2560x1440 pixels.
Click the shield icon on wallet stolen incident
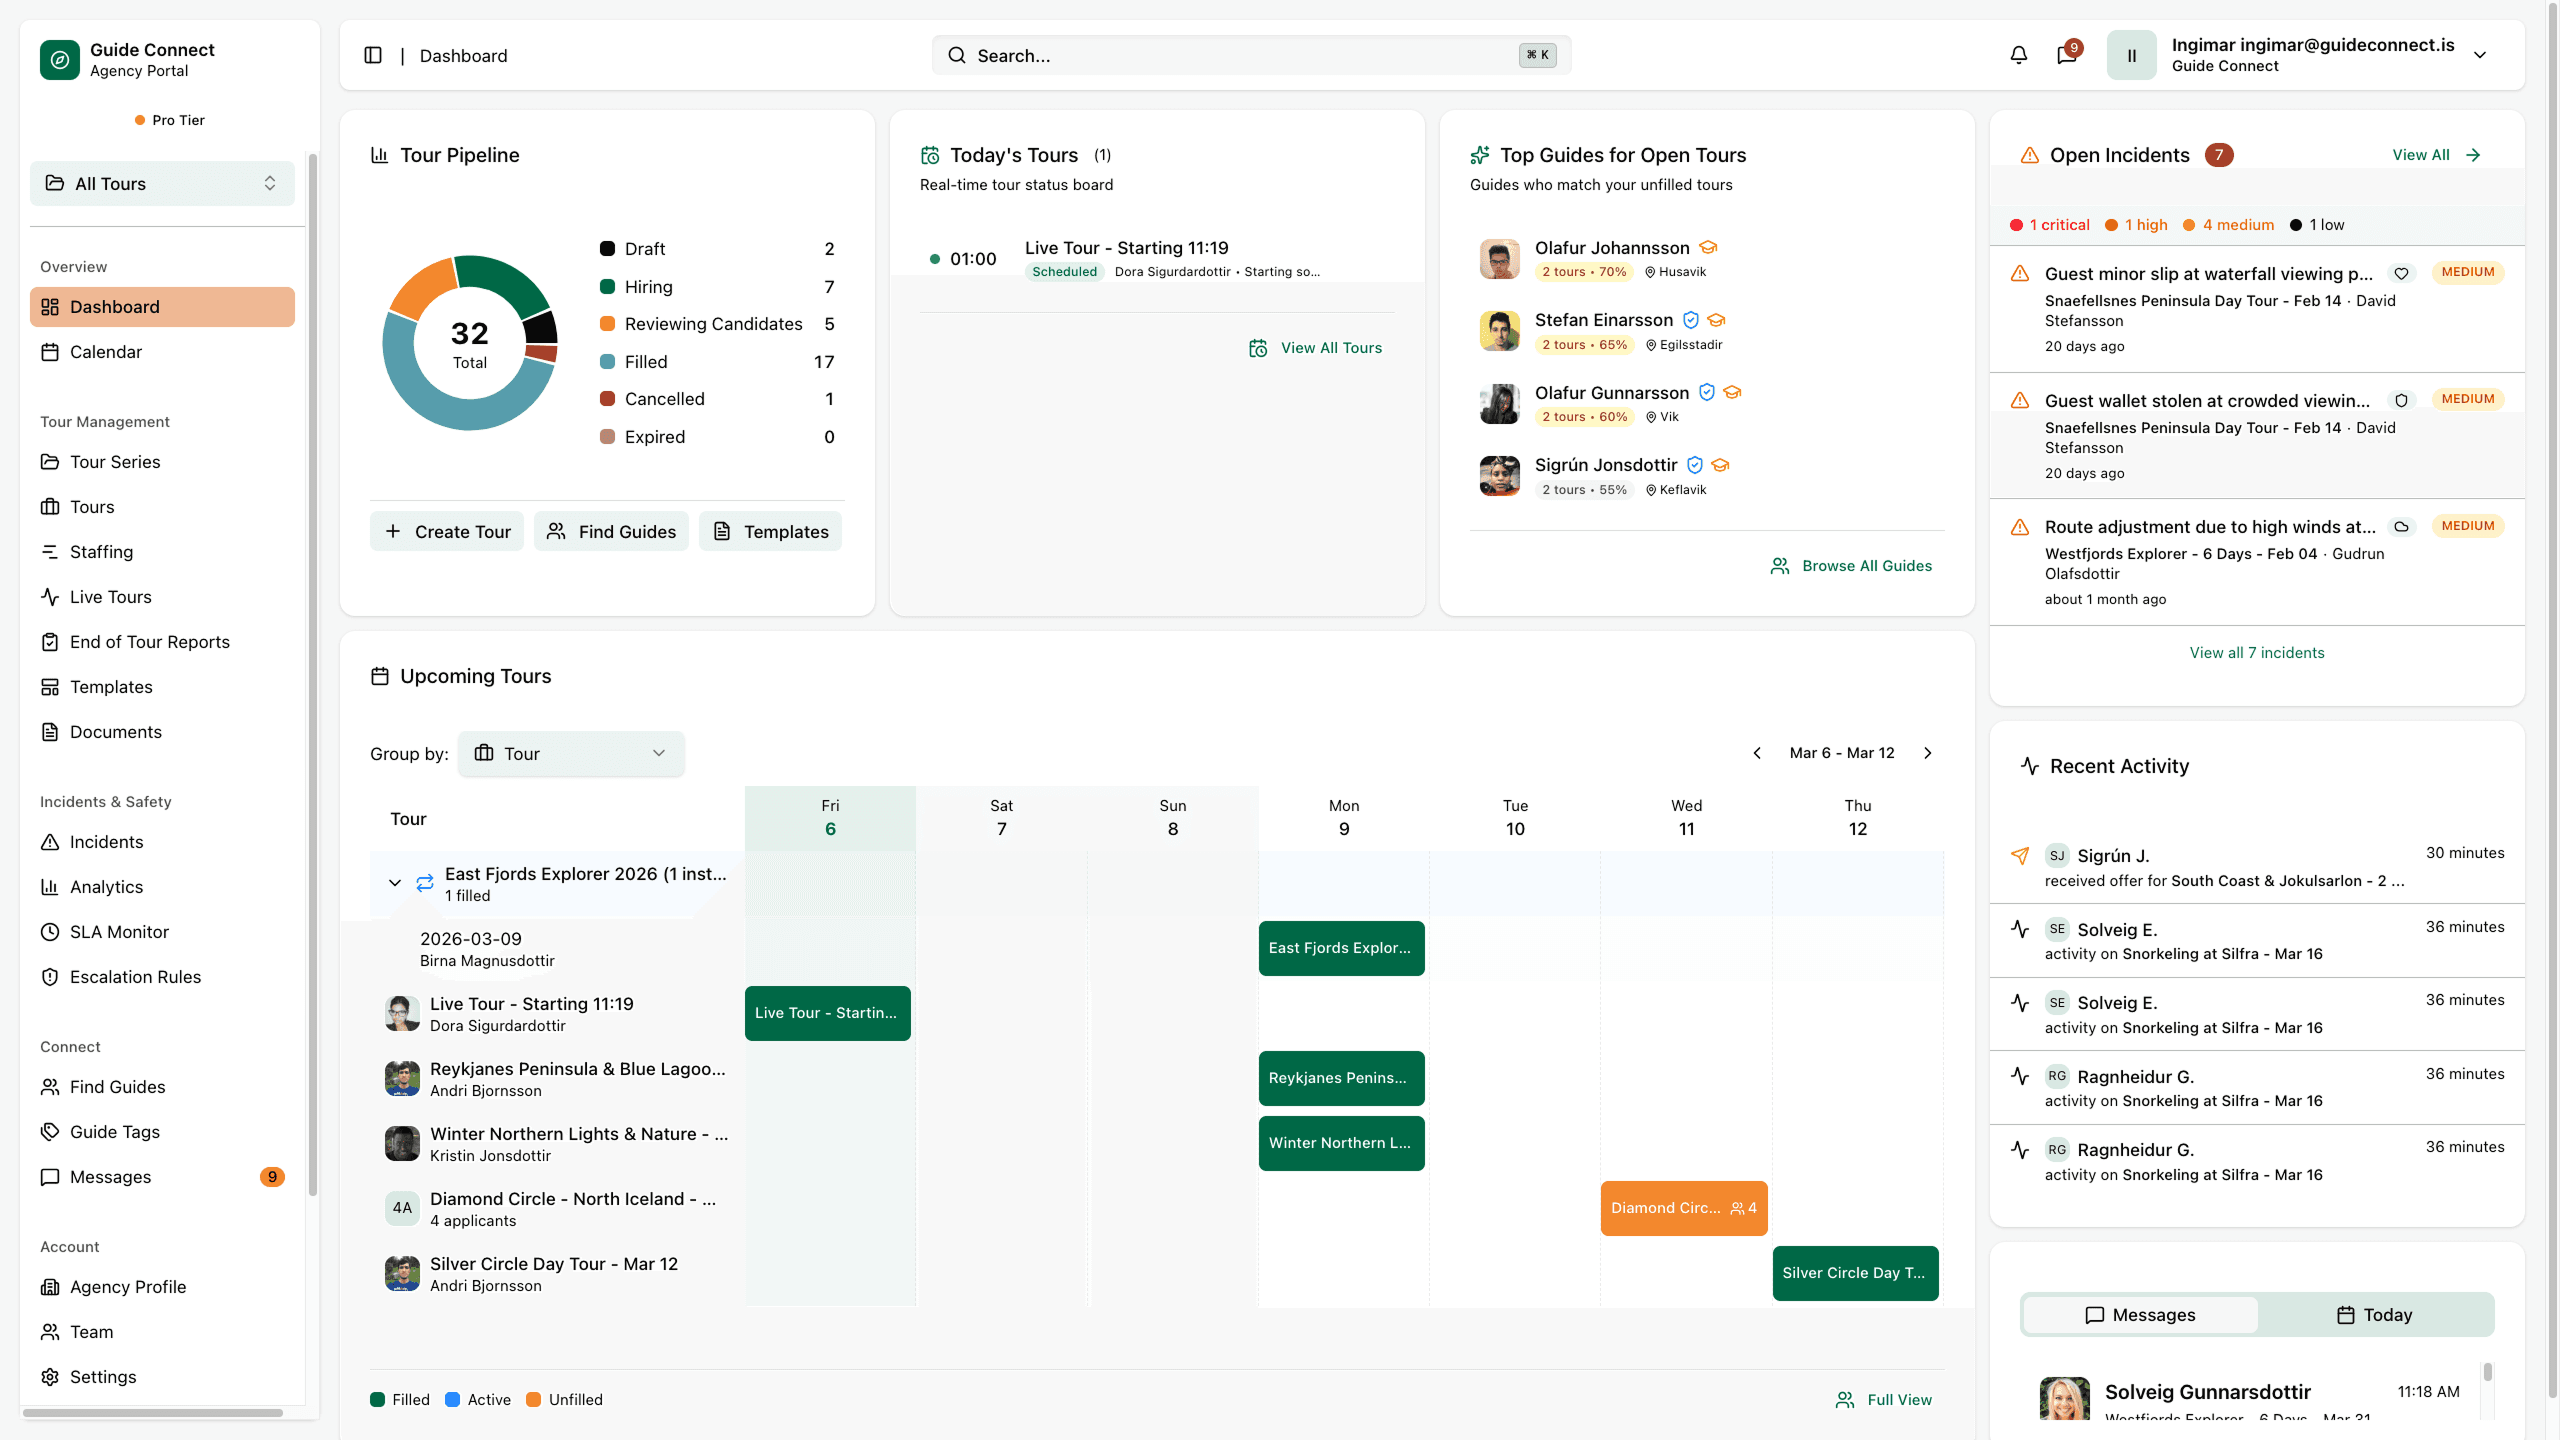[x=2401, y=400]
